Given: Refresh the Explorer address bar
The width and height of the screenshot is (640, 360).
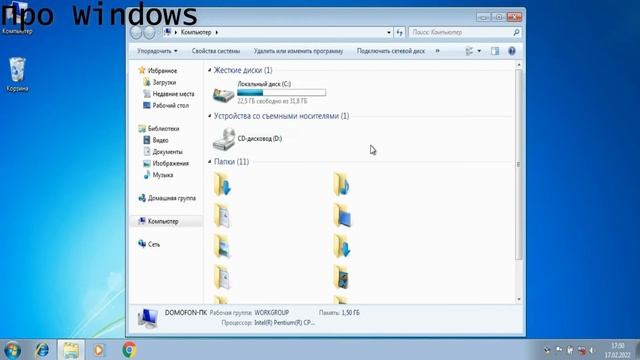Looking at the screenshot, I should pos(400,32).
